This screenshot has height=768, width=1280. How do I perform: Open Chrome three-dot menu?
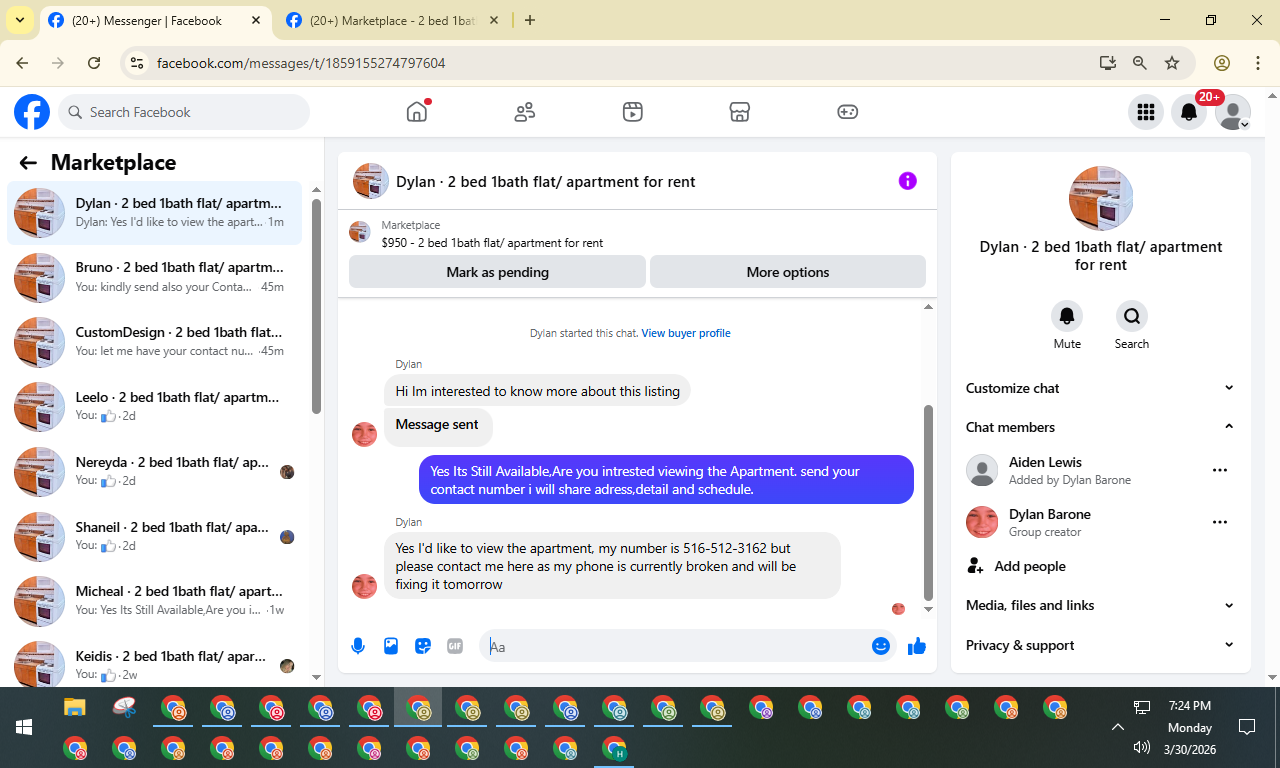click(x=1257, y=63)
